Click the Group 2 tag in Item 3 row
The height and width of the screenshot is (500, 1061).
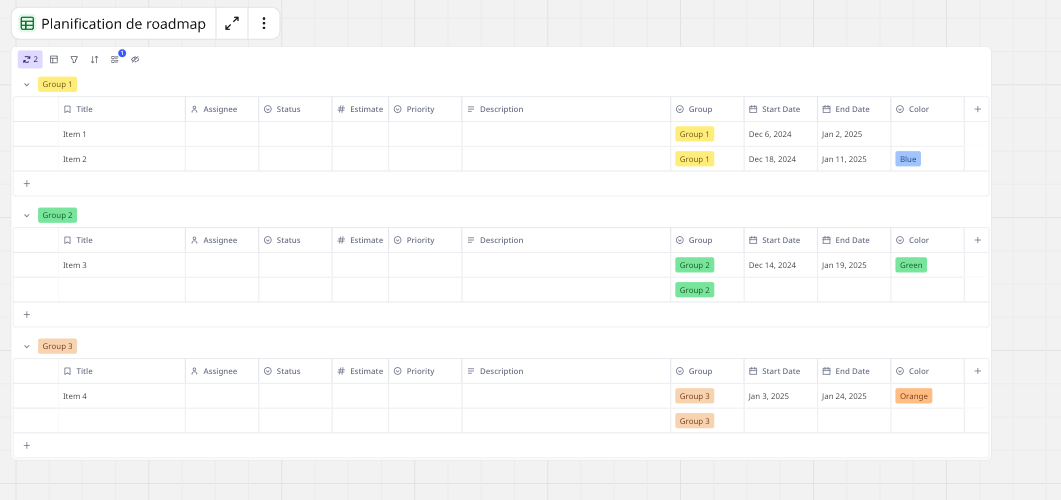[x=694, y=265]
